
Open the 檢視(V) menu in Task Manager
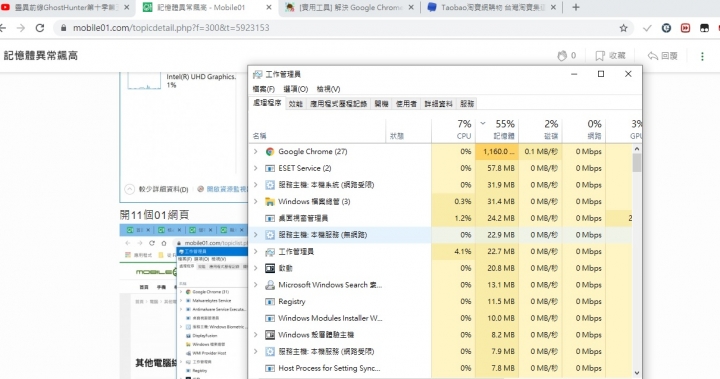(x=328, y=89)
